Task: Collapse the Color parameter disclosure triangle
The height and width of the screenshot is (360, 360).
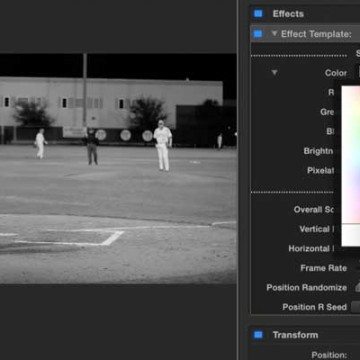Action: coord(274,72)
